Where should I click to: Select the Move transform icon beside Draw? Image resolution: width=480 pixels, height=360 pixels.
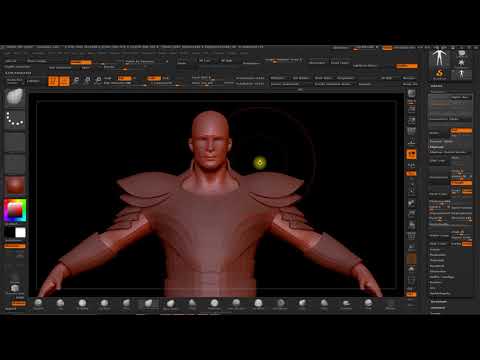pos(76,81)
